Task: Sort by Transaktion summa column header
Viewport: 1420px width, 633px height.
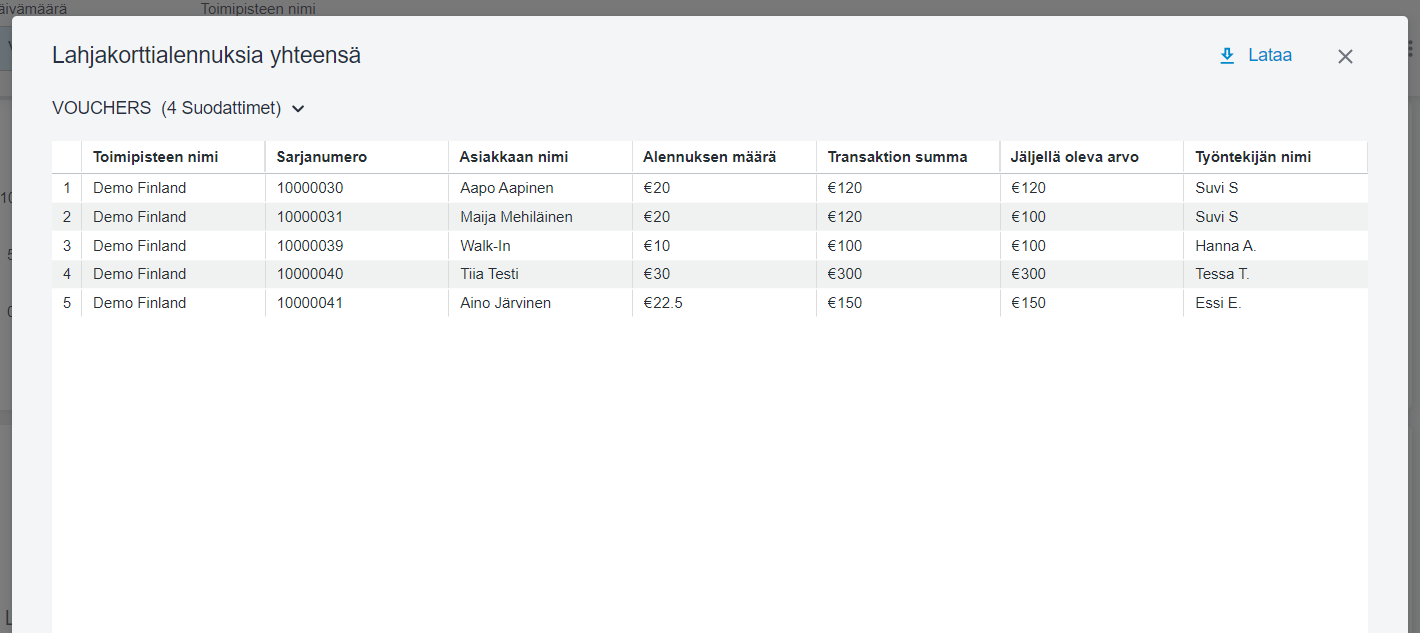Action: [x=897, y=157]
